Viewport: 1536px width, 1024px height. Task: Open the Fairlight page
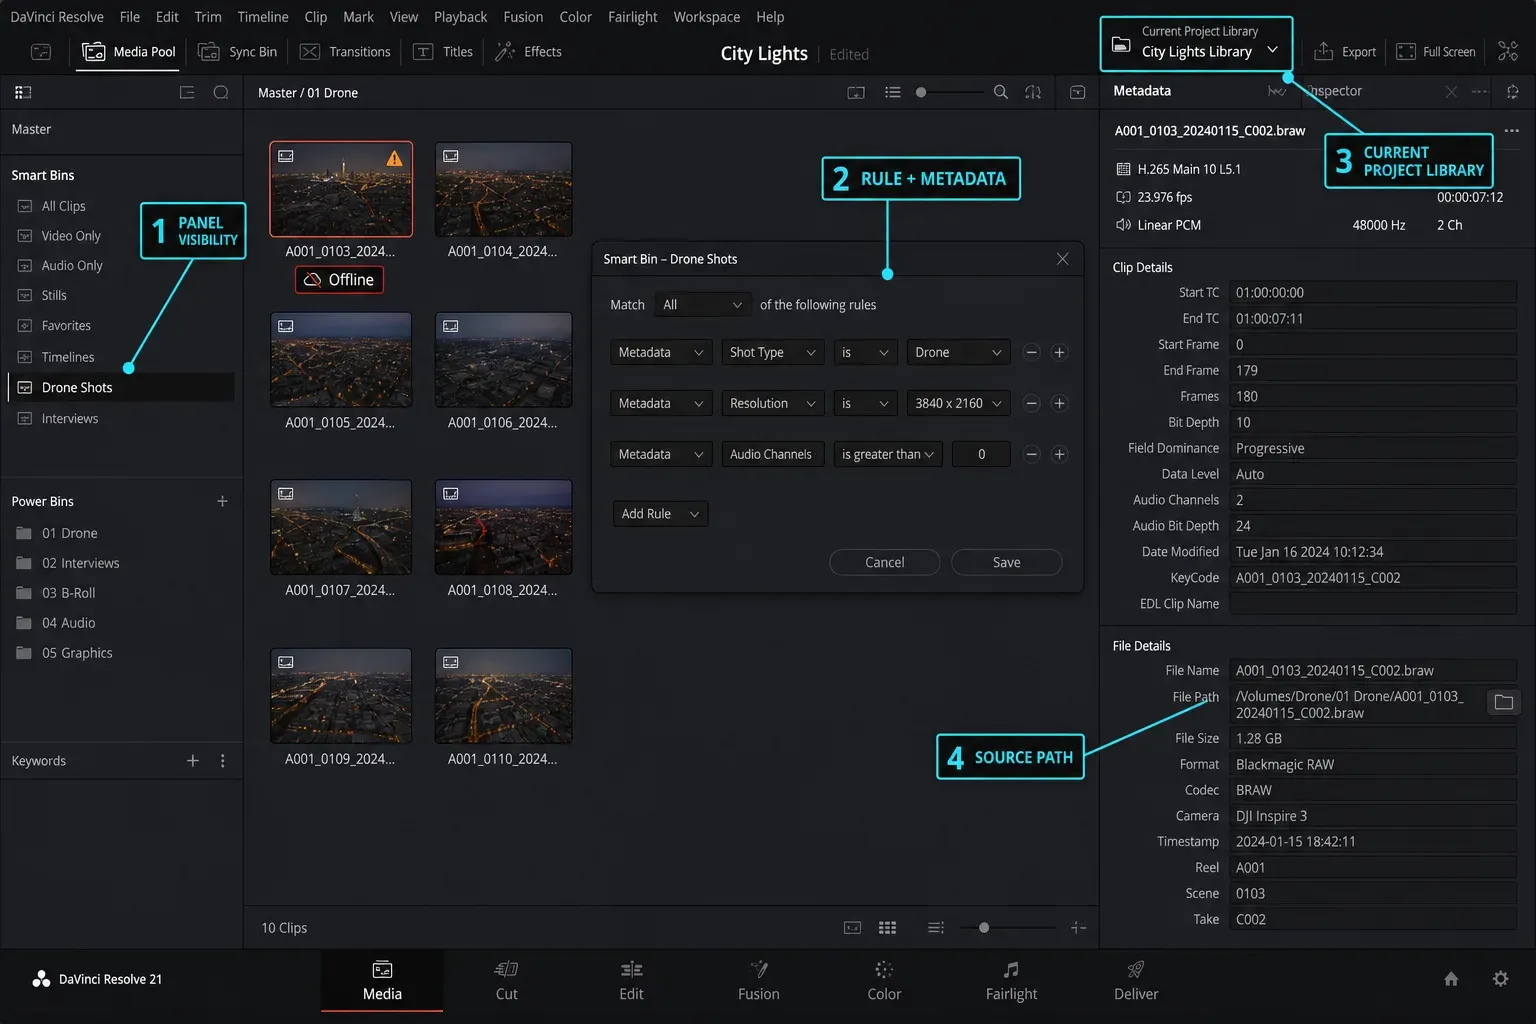pyautogui.click(x=1011, y=981)
